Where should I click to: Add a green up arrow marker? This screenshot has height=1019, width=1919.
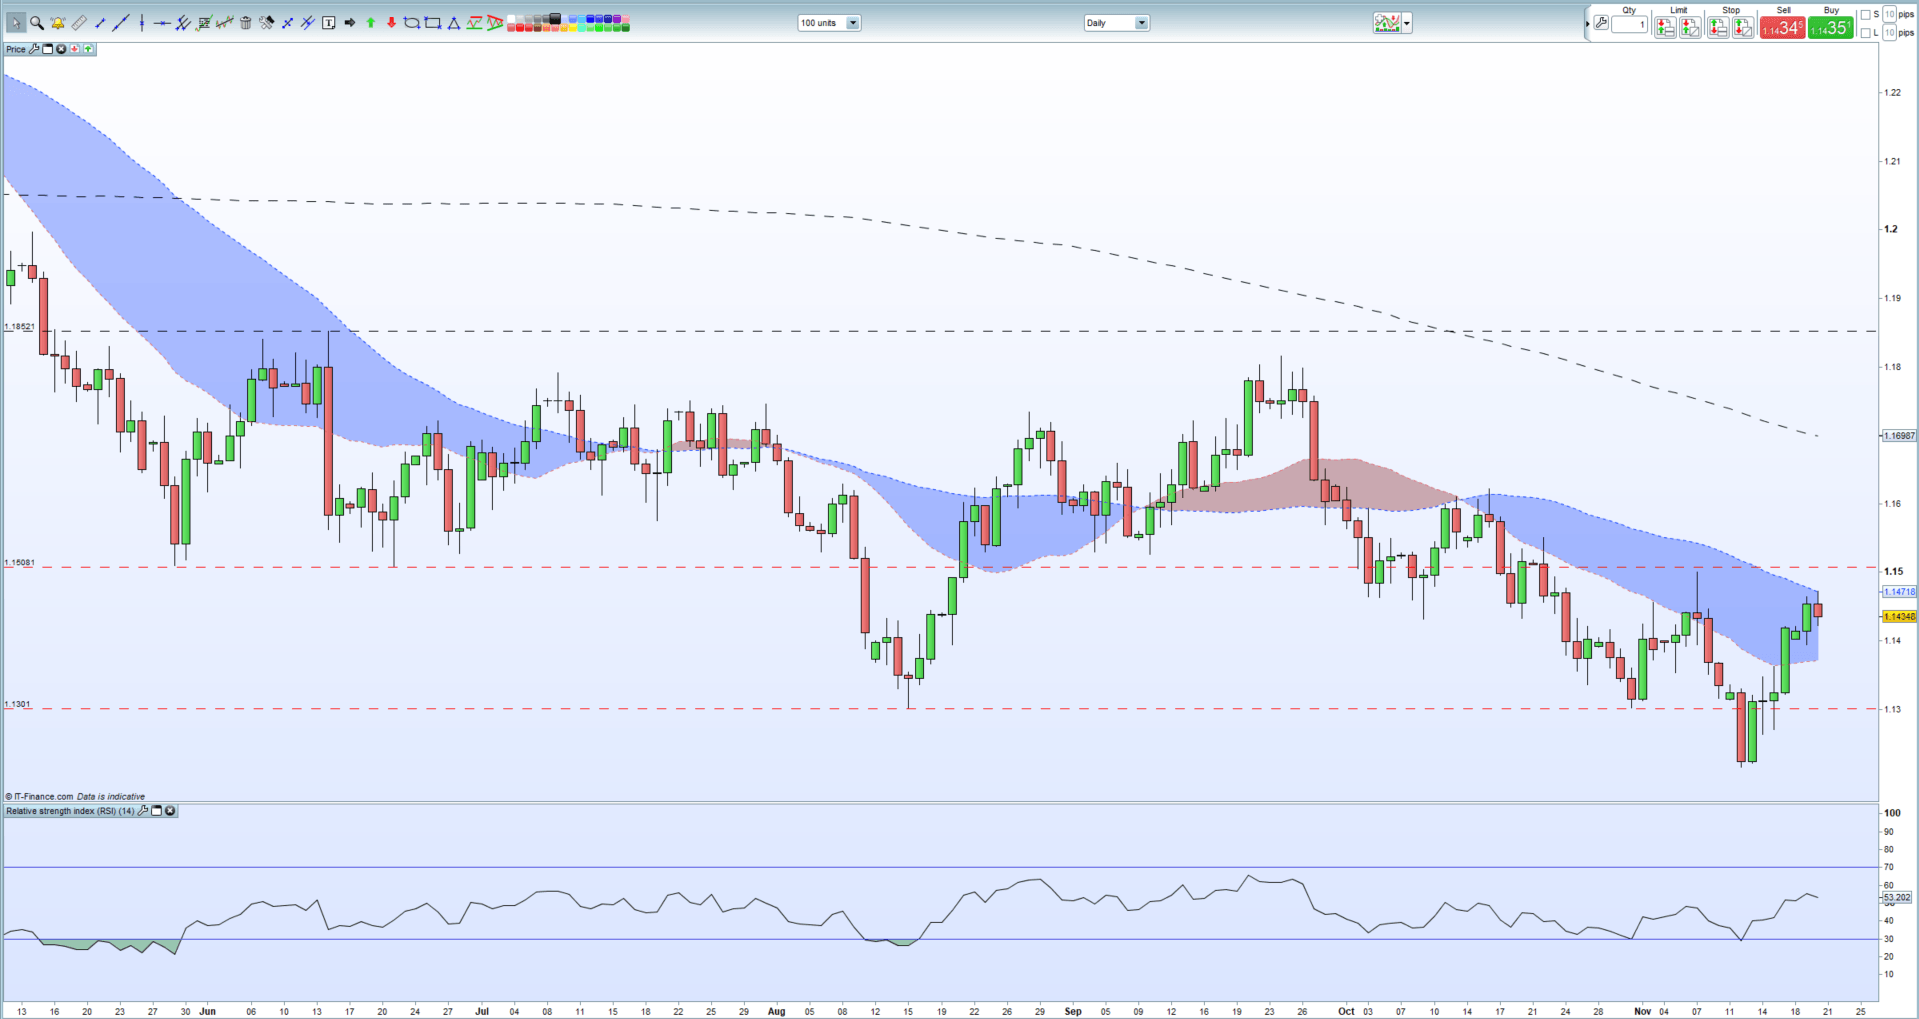[x=370, y=23]
